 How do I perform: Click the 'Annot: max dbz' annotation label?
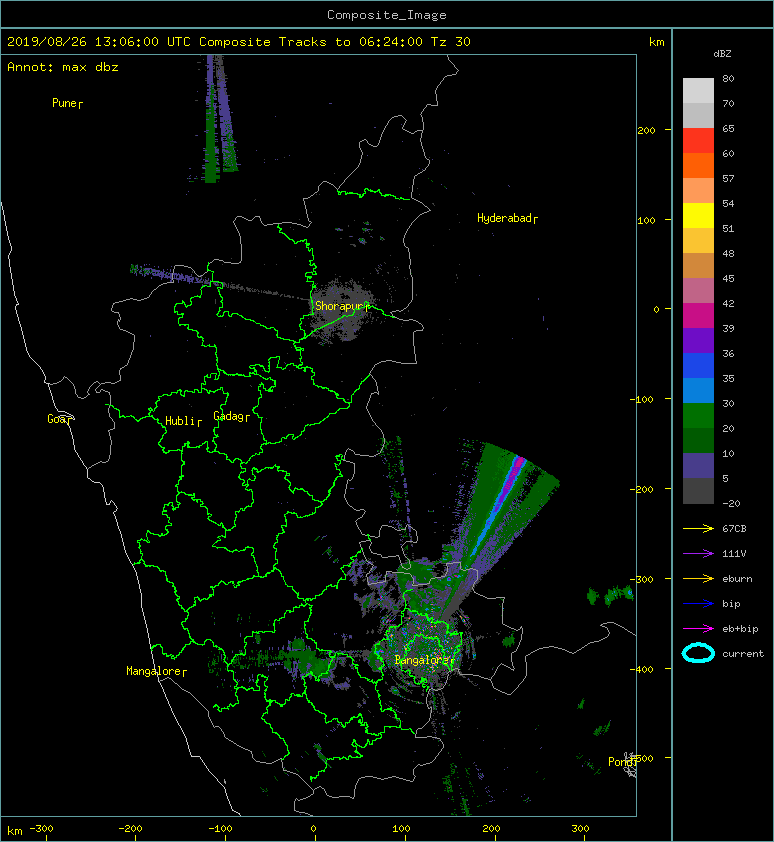click(63, 67)
